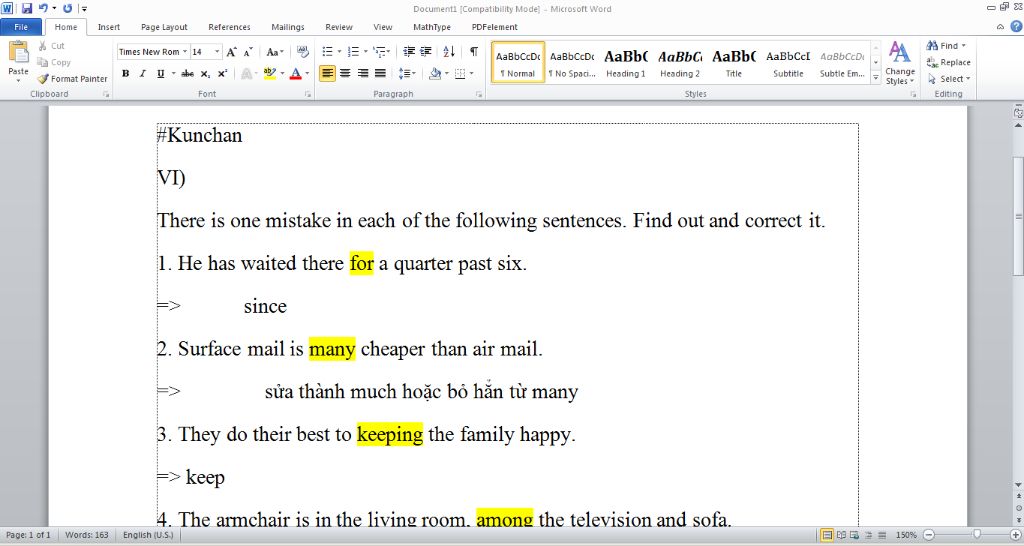The image size is (1024, 546).
Task: Click Numbering list icon
Action: 353,52
